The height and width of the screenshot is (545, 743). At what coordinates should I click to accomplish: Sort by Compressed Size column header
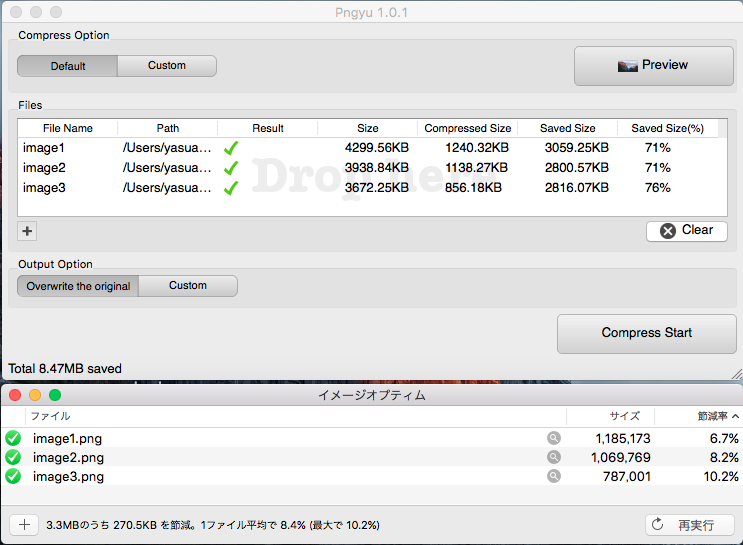[x=468, y=128]
